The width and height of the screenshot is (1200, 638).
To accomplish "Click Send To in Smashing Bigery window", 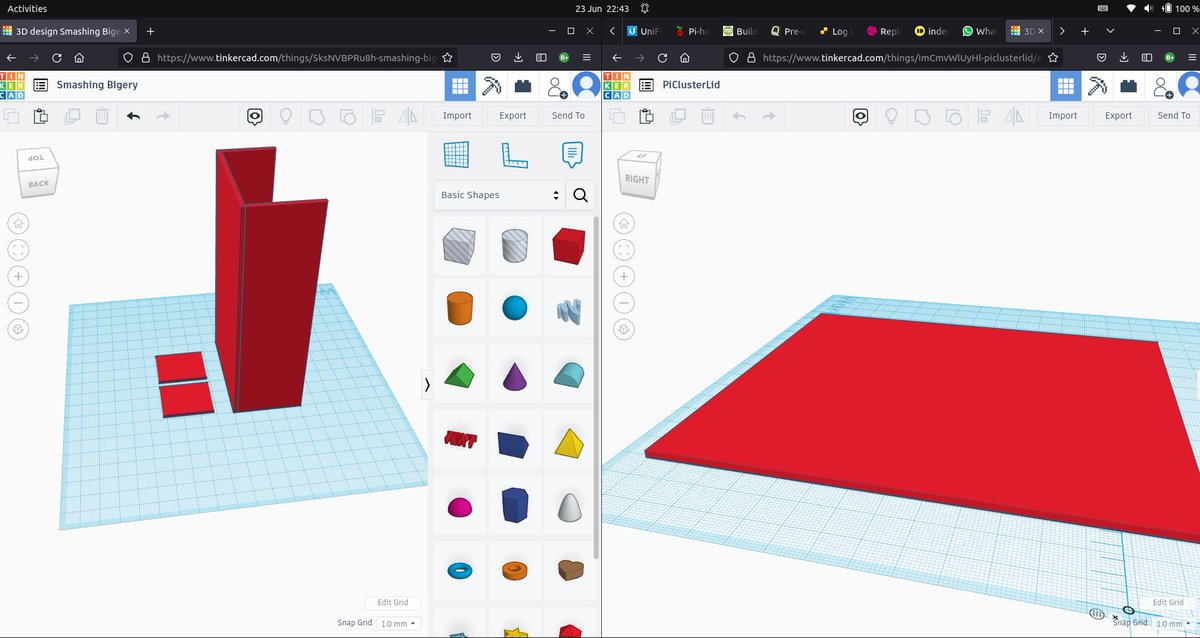I will (x=568, y=116).
